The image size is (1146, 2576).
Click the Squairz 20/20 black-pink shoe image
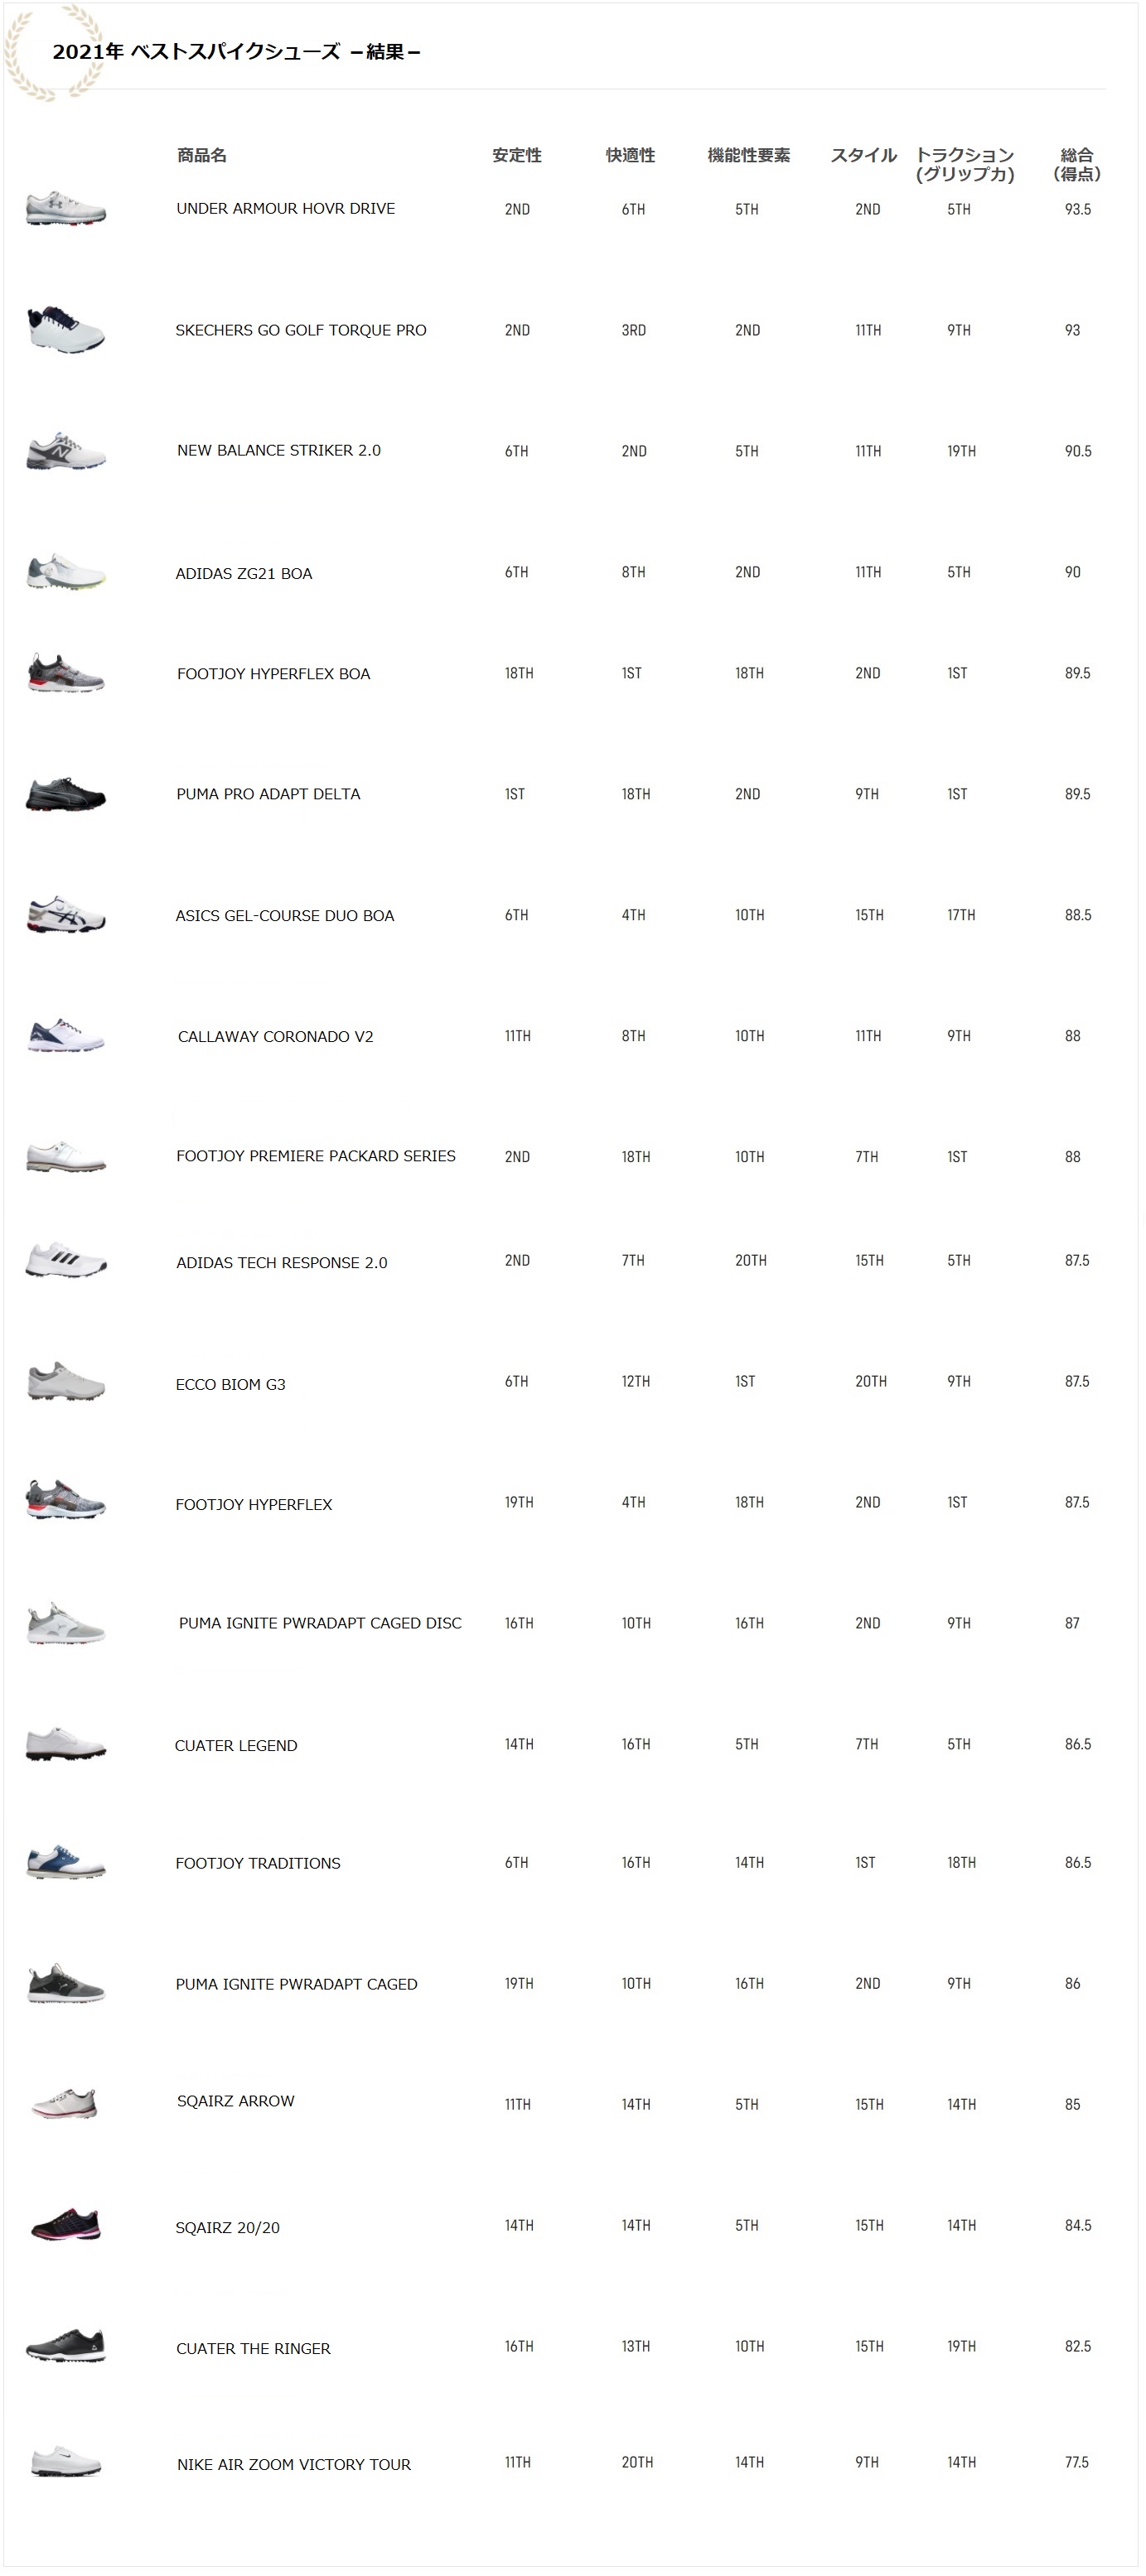pyautogui.click(x=65, y=2226)
